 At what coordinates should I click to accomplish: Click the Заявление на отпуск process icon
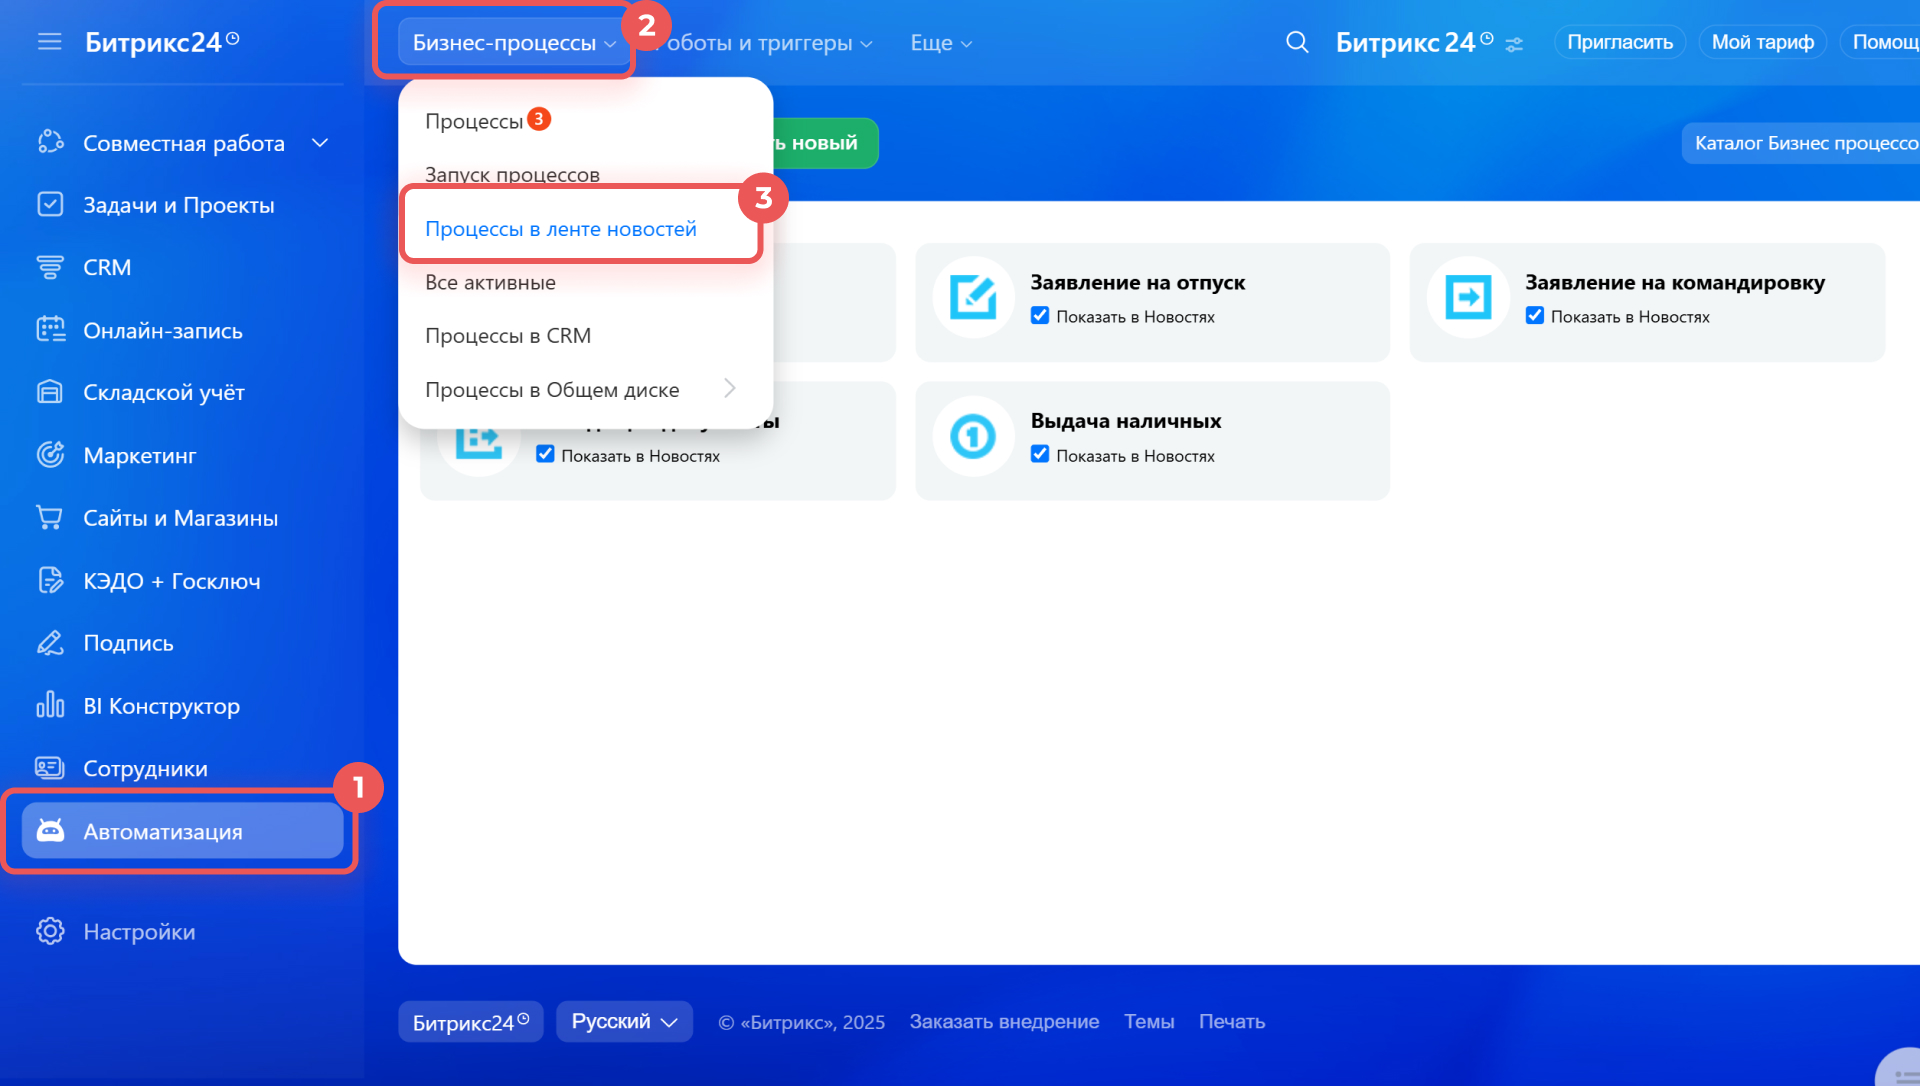click(973, 297)
